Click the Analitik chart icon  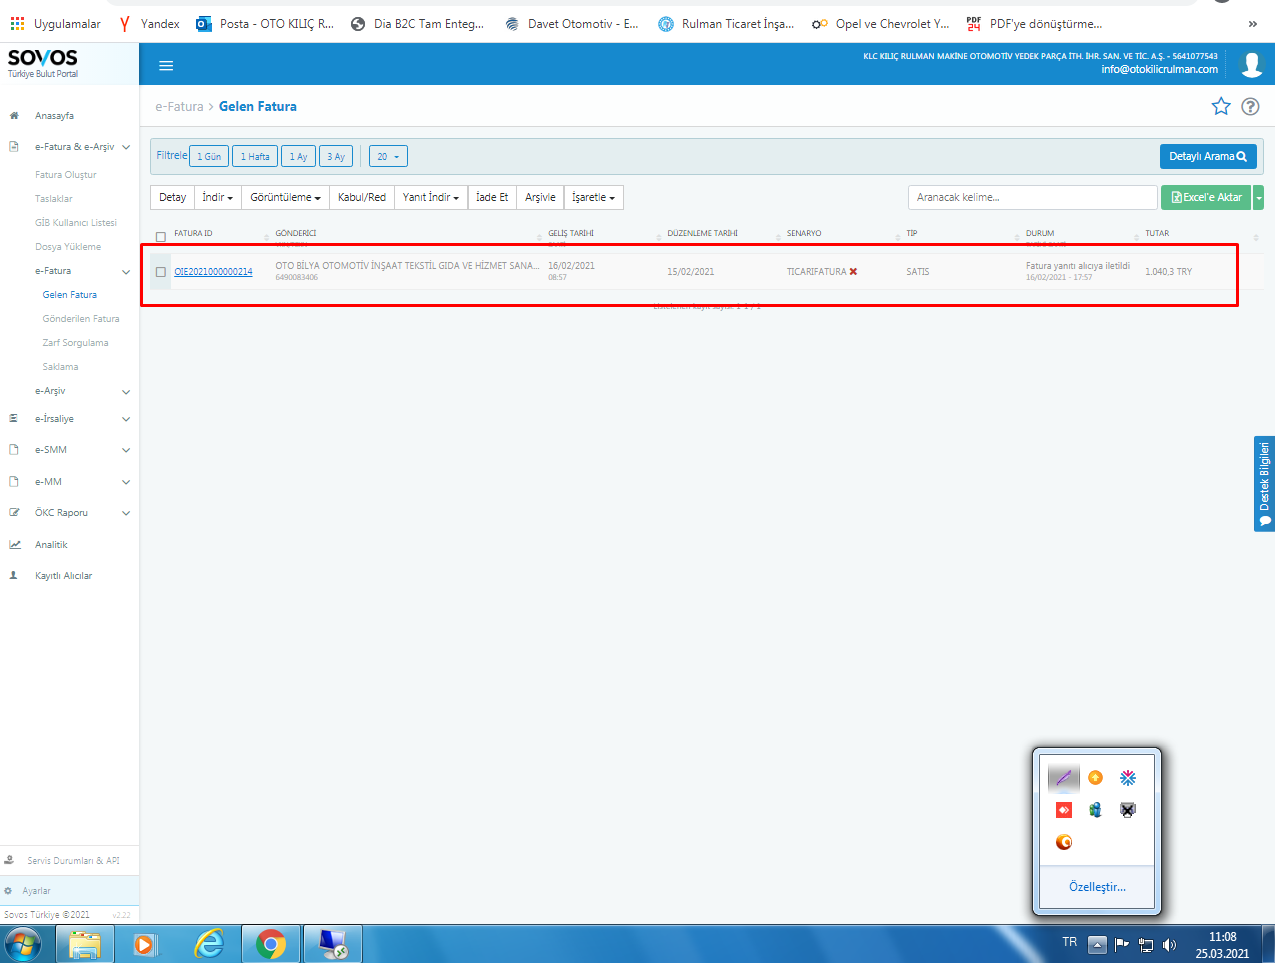14,545
